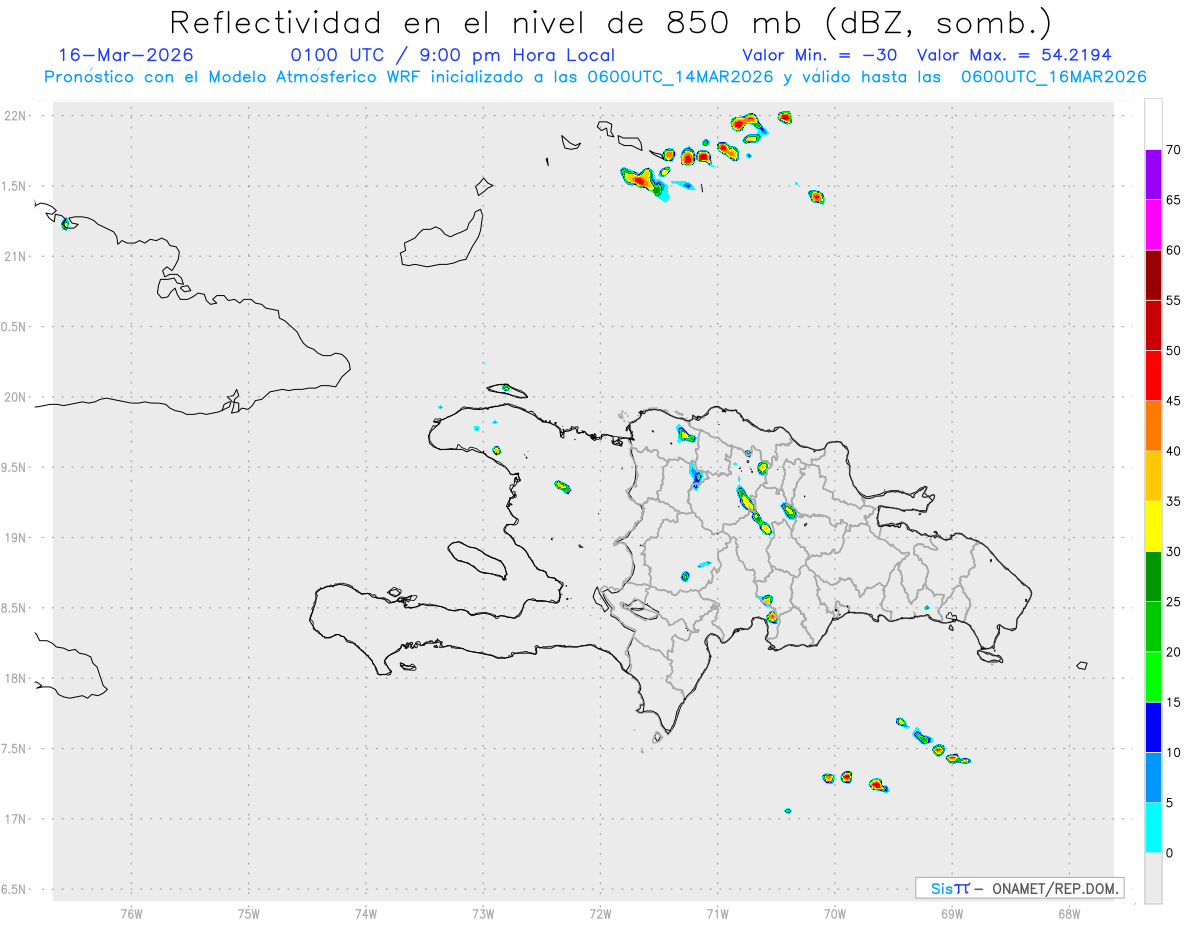1200x927 pixels.
Task: Click the 75W longitude axis label
Action: [249, 913]
